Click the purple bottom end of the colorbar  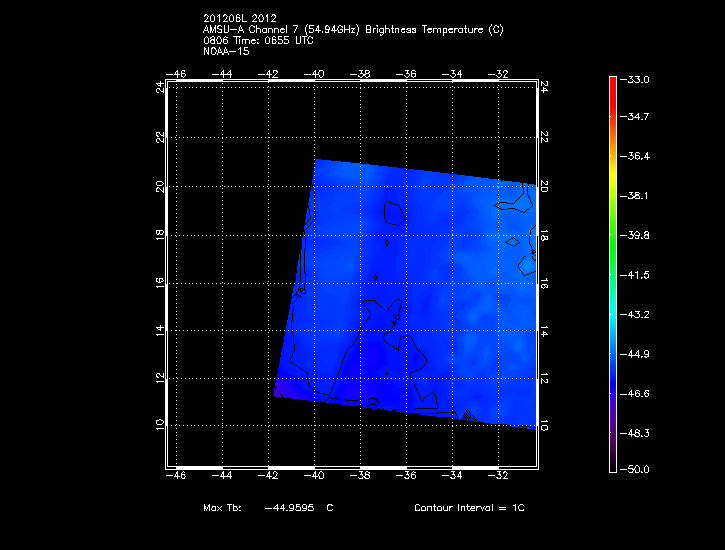(x=612, y=462)
